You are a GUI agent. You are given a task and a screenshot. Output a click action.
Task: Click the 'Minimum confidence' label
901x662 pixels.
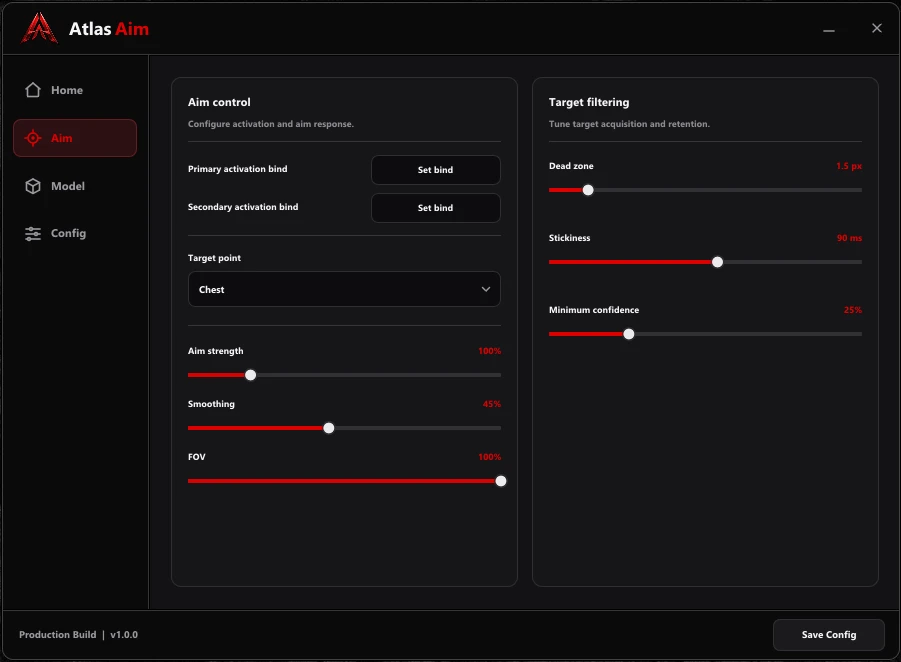point(594,310)
